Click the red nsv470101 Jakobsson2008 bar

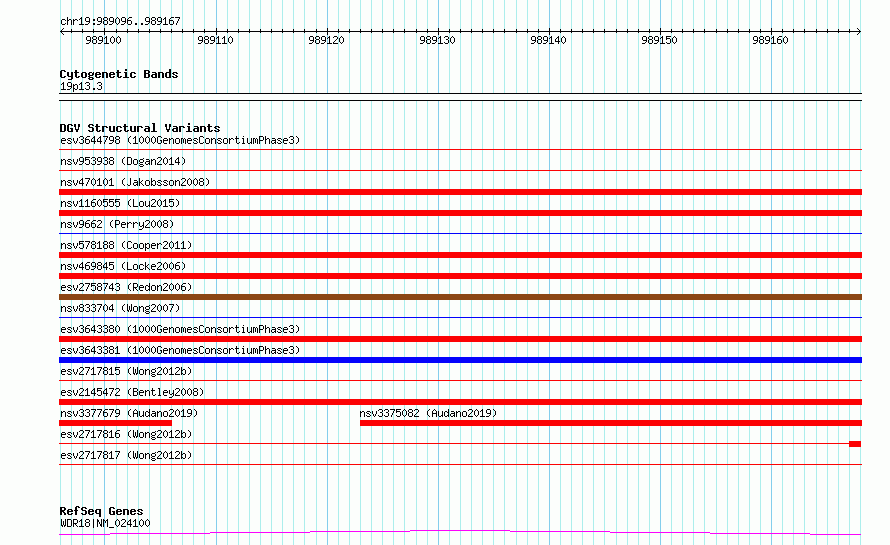pos(460,192)
